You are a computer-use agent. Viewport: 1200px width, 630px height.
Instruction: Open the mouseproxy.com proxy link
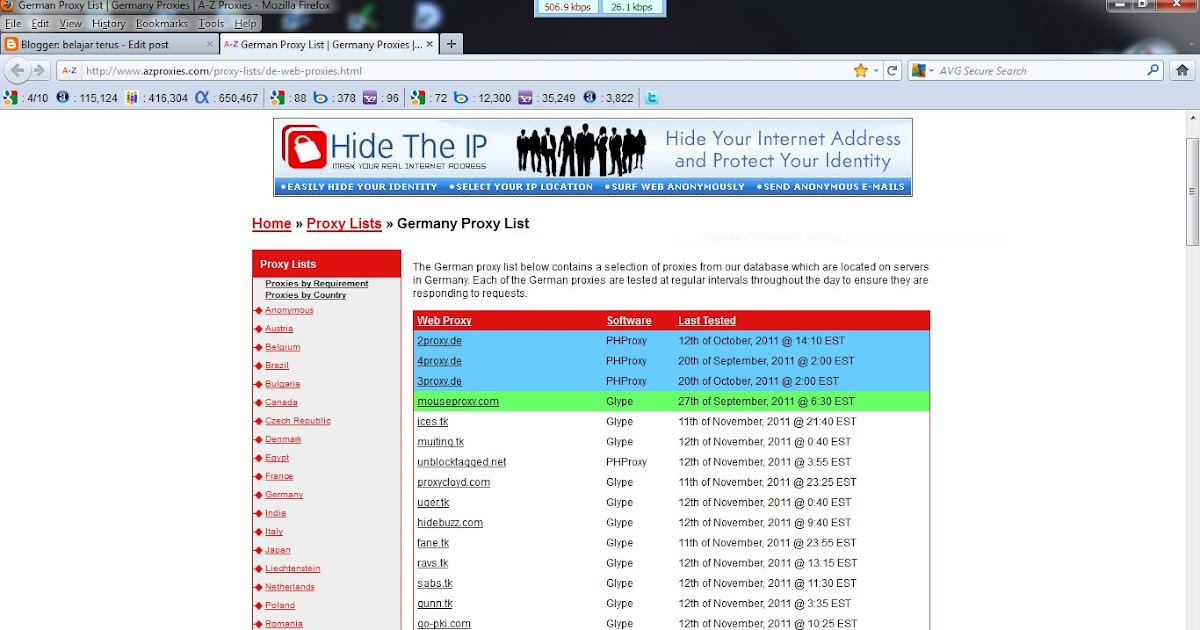458,401
